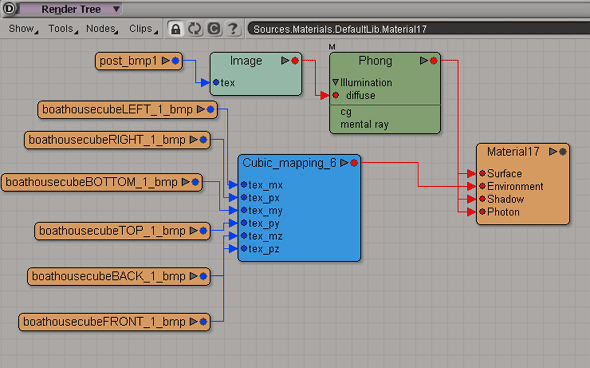The width and height of the screenshot is (590, 368).
Task: Click boathousecubeTOP_1_bmp blue output port
Action: [203, 231]
